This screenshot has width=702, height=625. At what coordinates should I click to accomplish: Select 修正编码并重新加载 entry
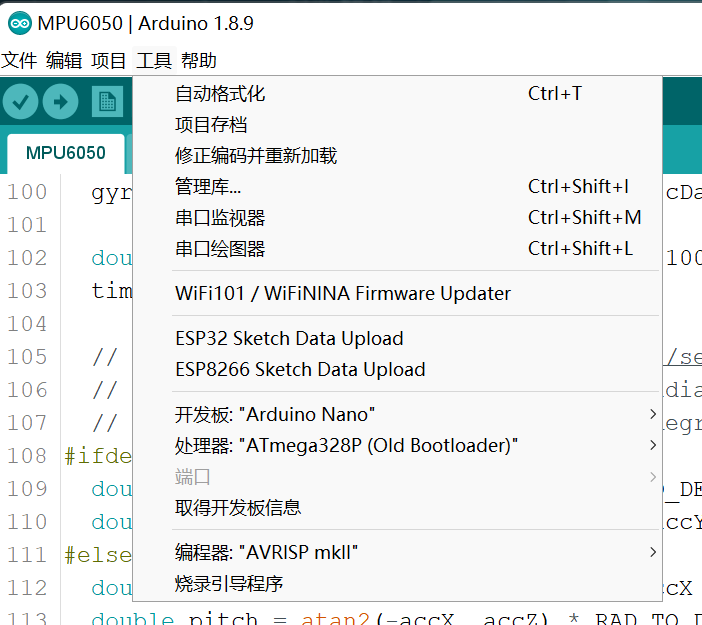(397, 156)
